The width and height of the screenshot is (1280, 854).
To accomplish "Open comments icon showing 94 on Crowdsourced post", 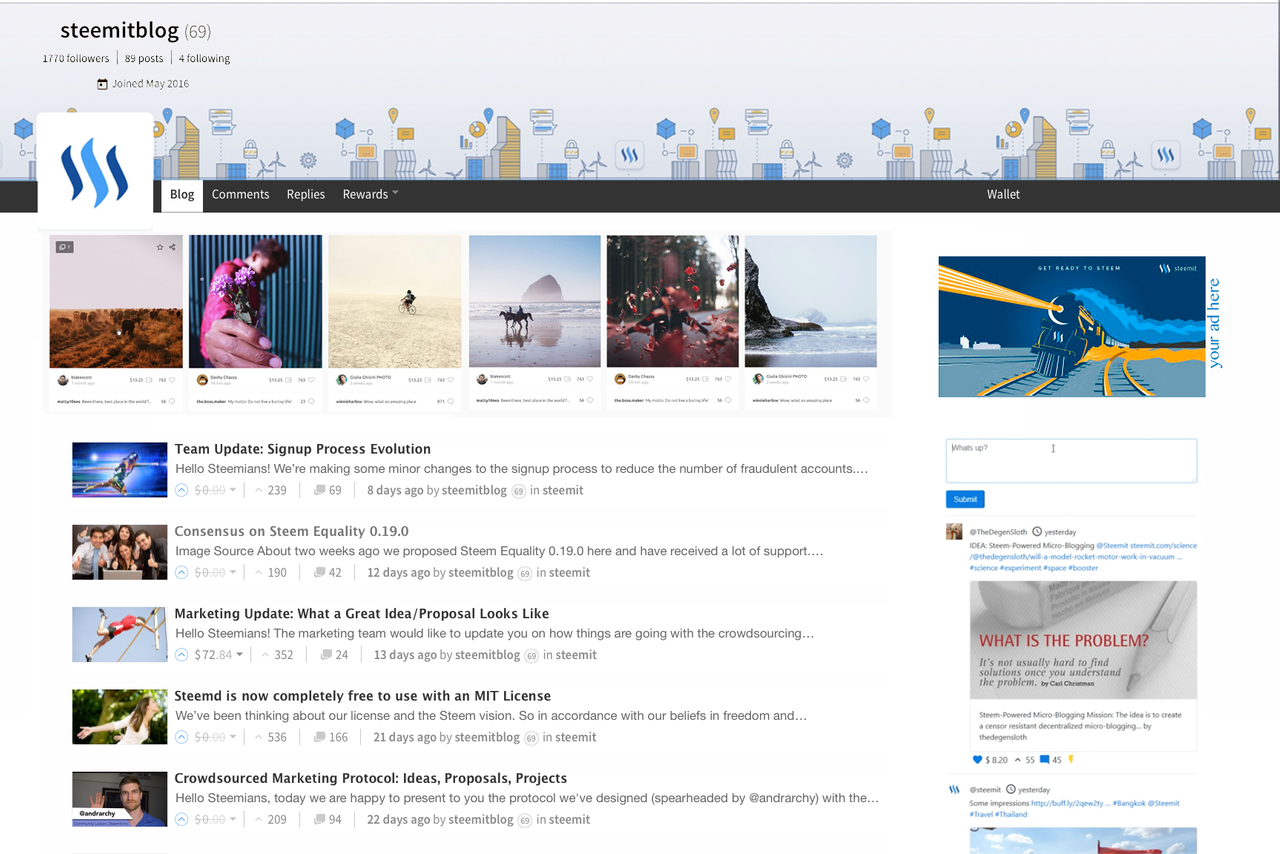I will pos(320,819).
